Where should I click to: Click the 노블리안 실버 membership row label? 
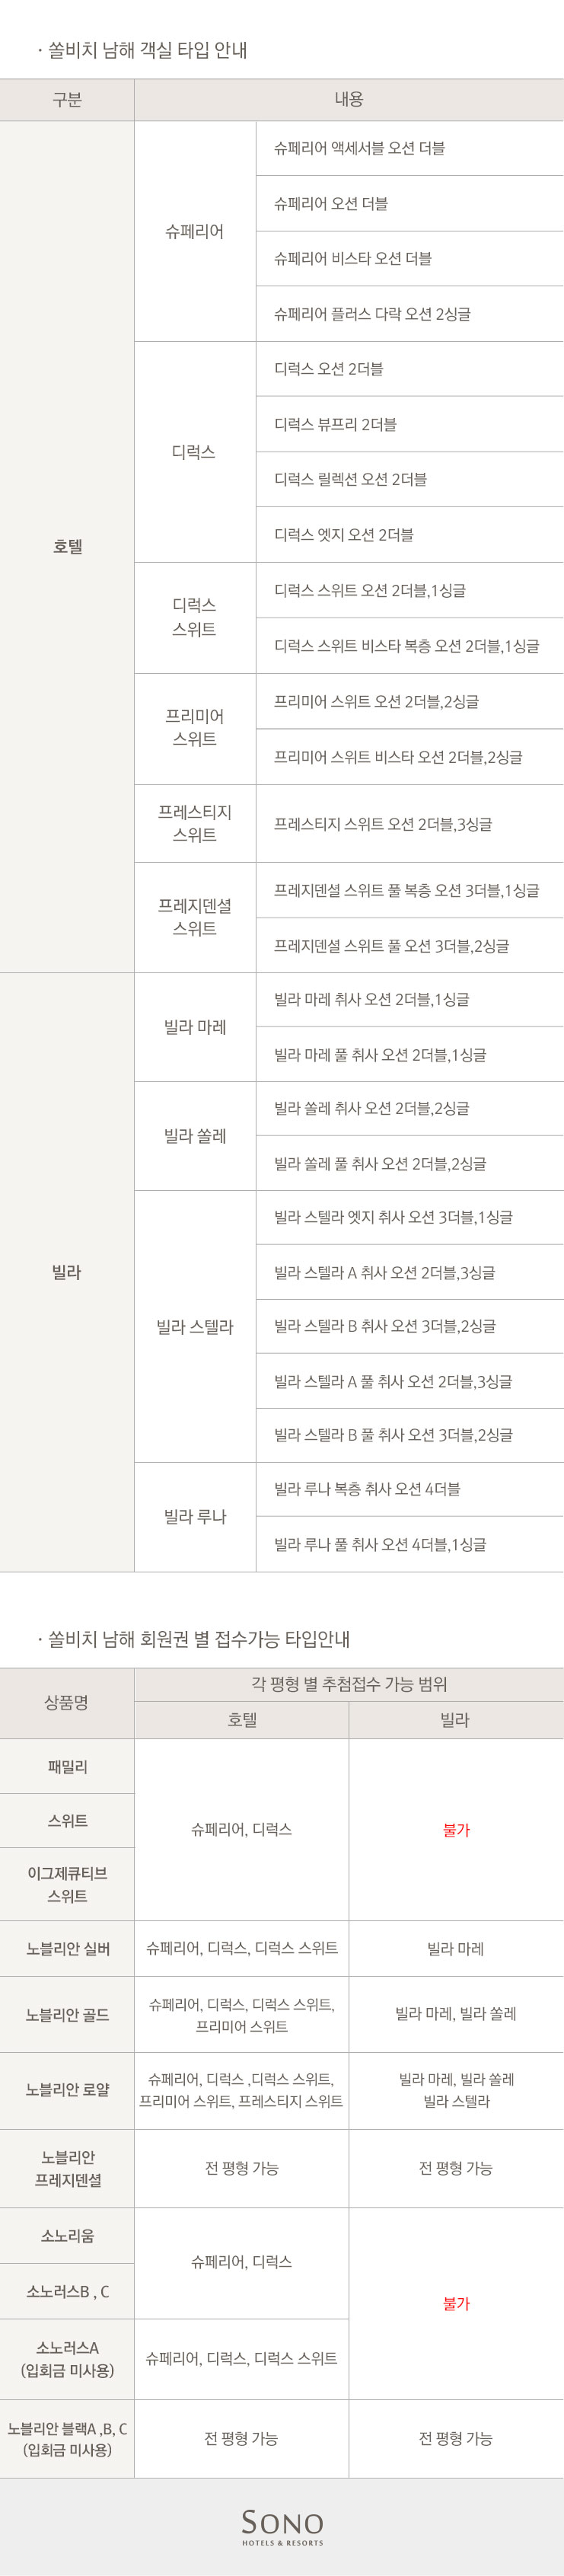[67, 1948]
